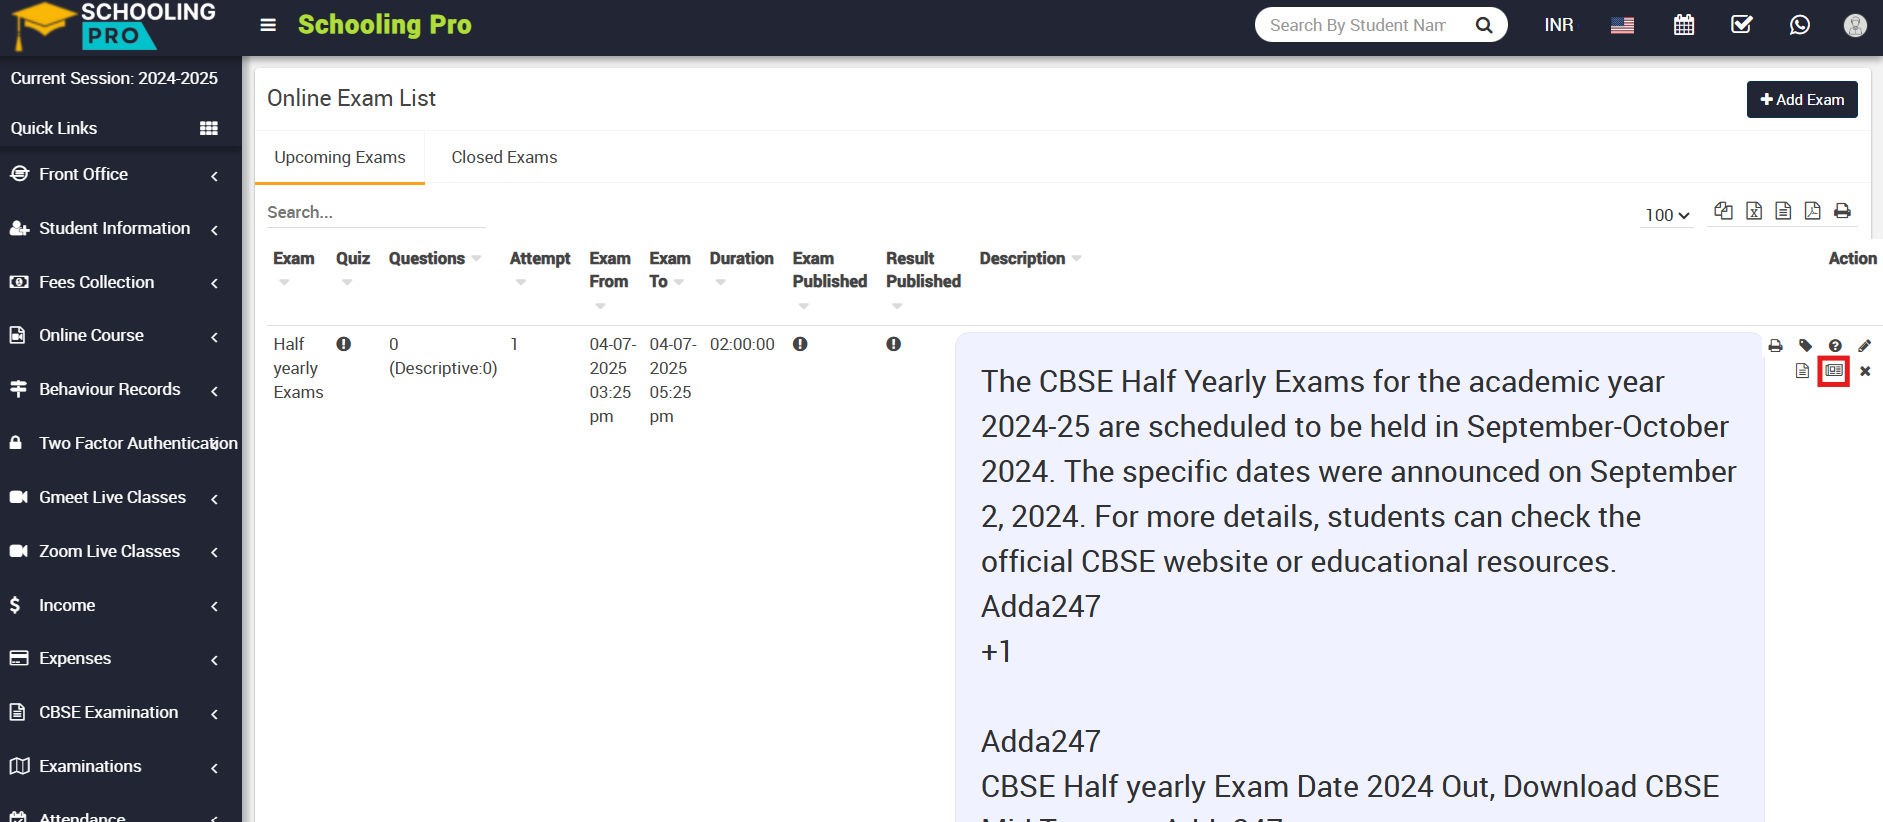Expand the Zoom Live Classes sidebar menu

pyautogui.click(x=120, y=552)
